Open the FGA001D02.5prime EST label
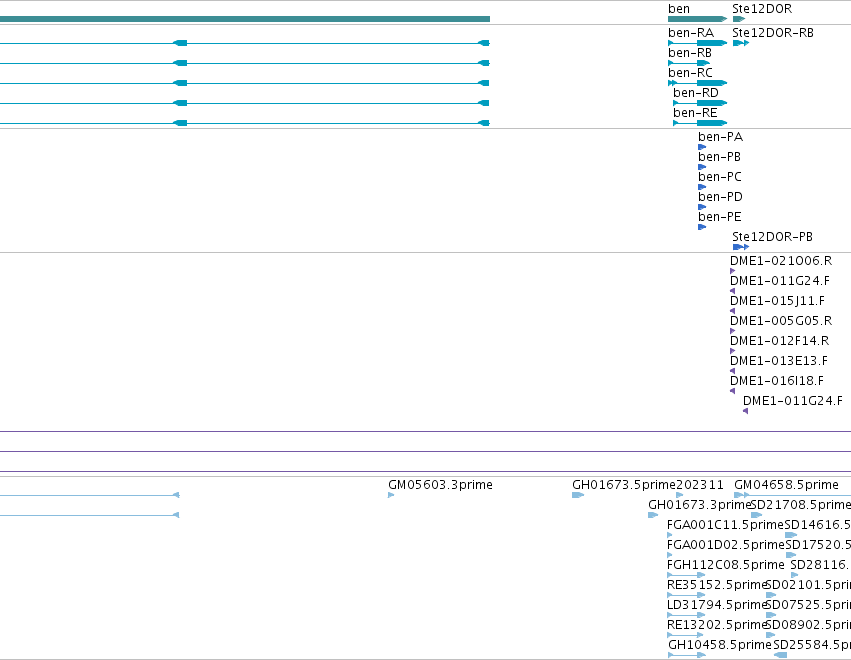 coord(726,545)
